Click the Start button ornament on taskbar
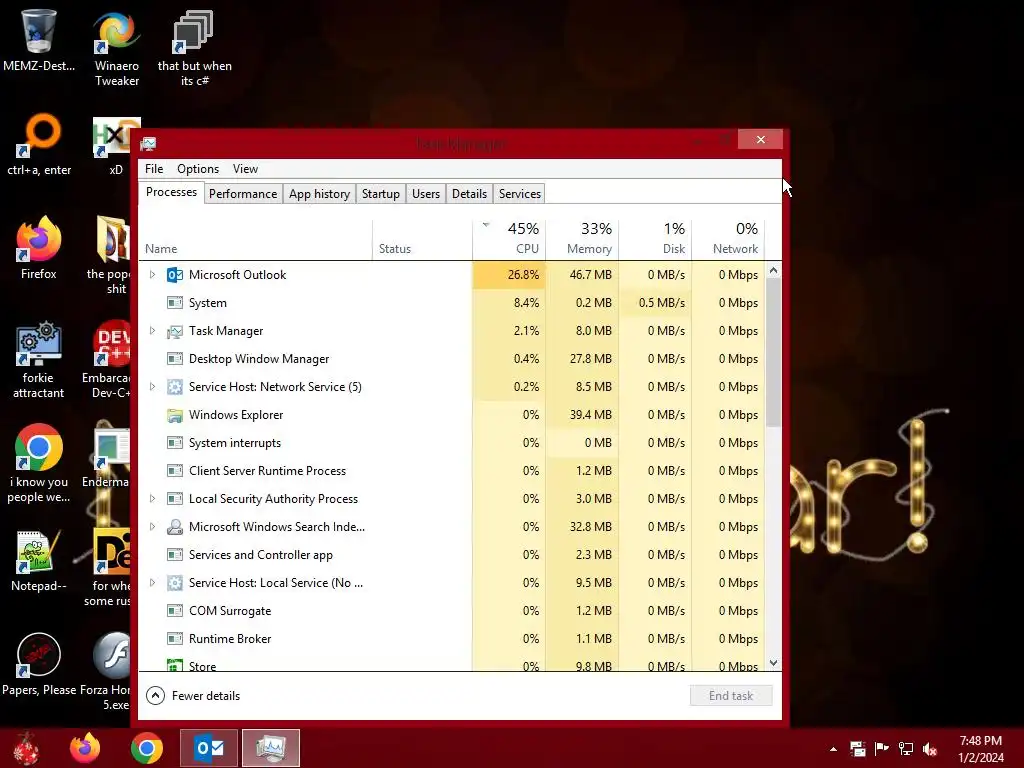 26,748
